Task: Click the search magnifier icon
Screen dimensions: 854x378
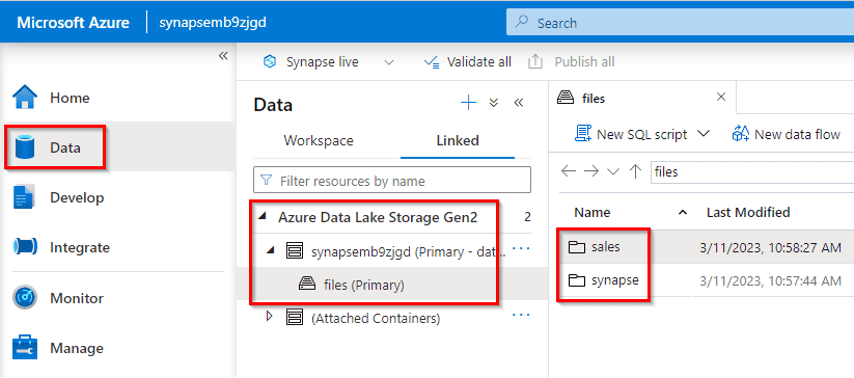Action: pyautogui.click(x=522, y=23)
